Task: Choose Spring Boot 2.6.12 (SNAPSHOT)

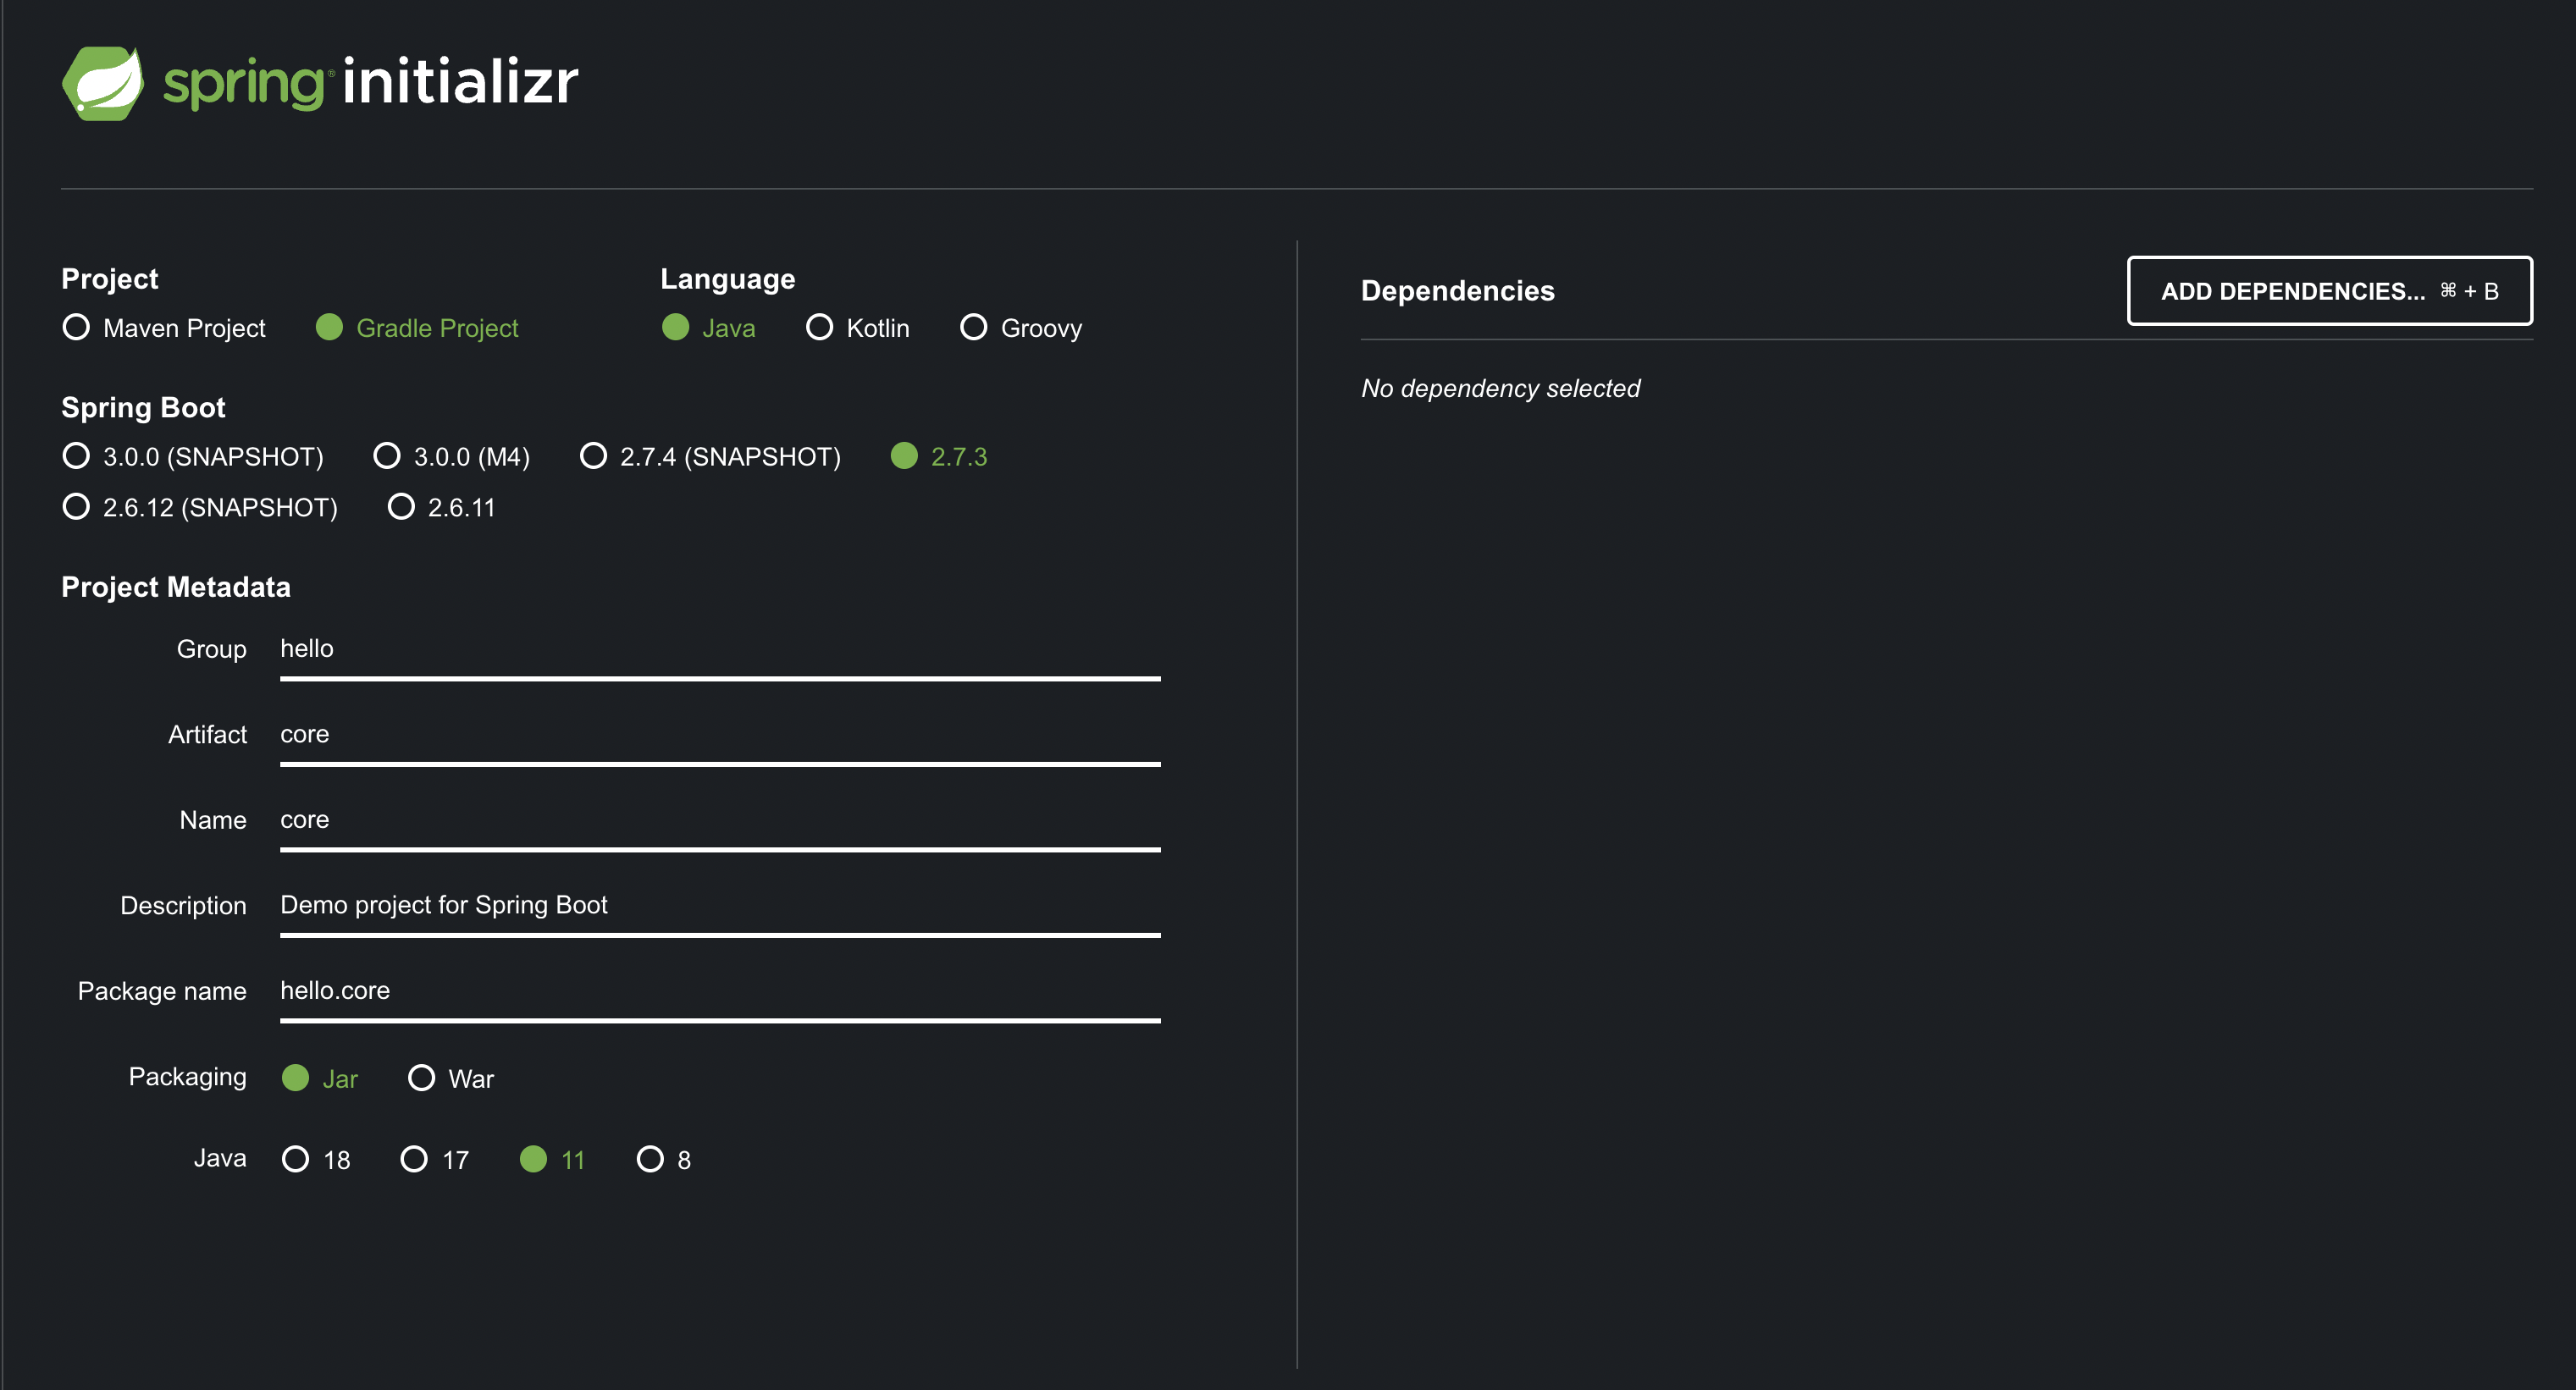Action: pos(76,507)
